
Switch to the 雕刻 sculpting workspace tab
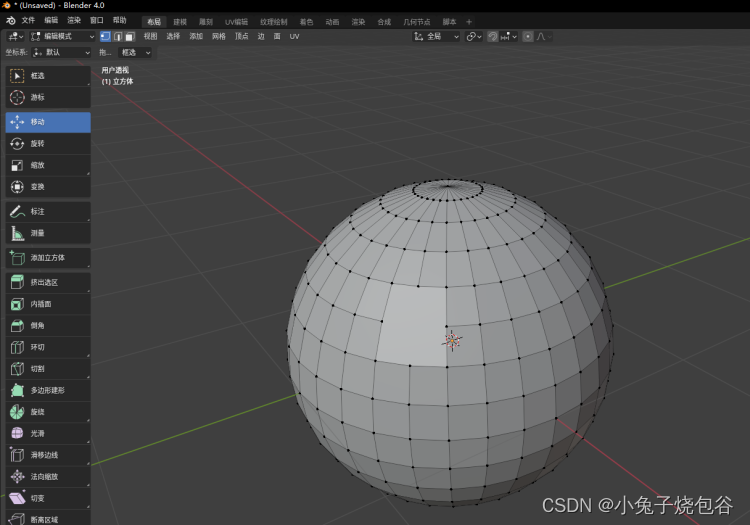pos(206,22)
